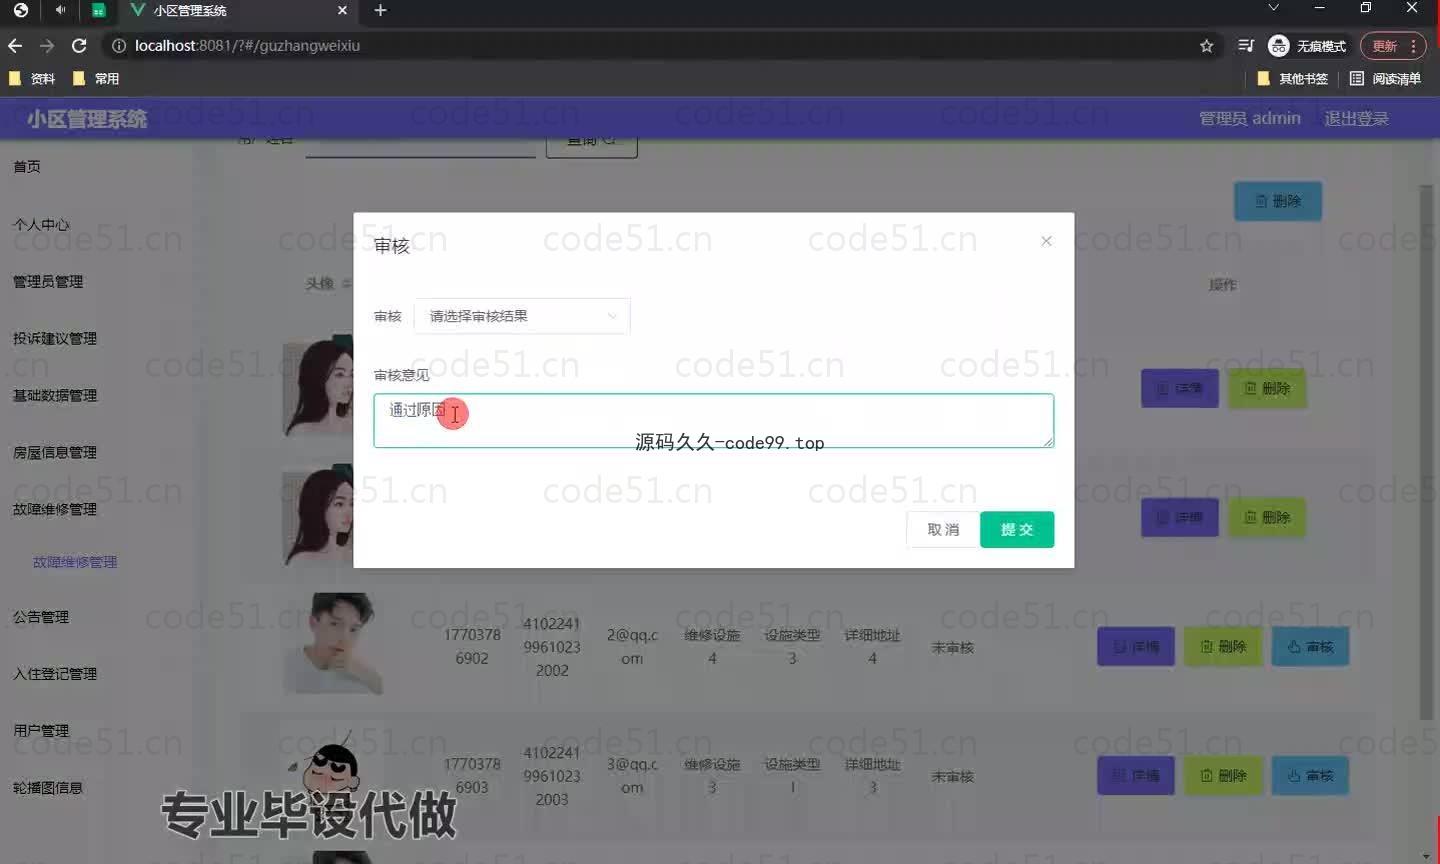Open 用户管理 in the sidebar

41,731
